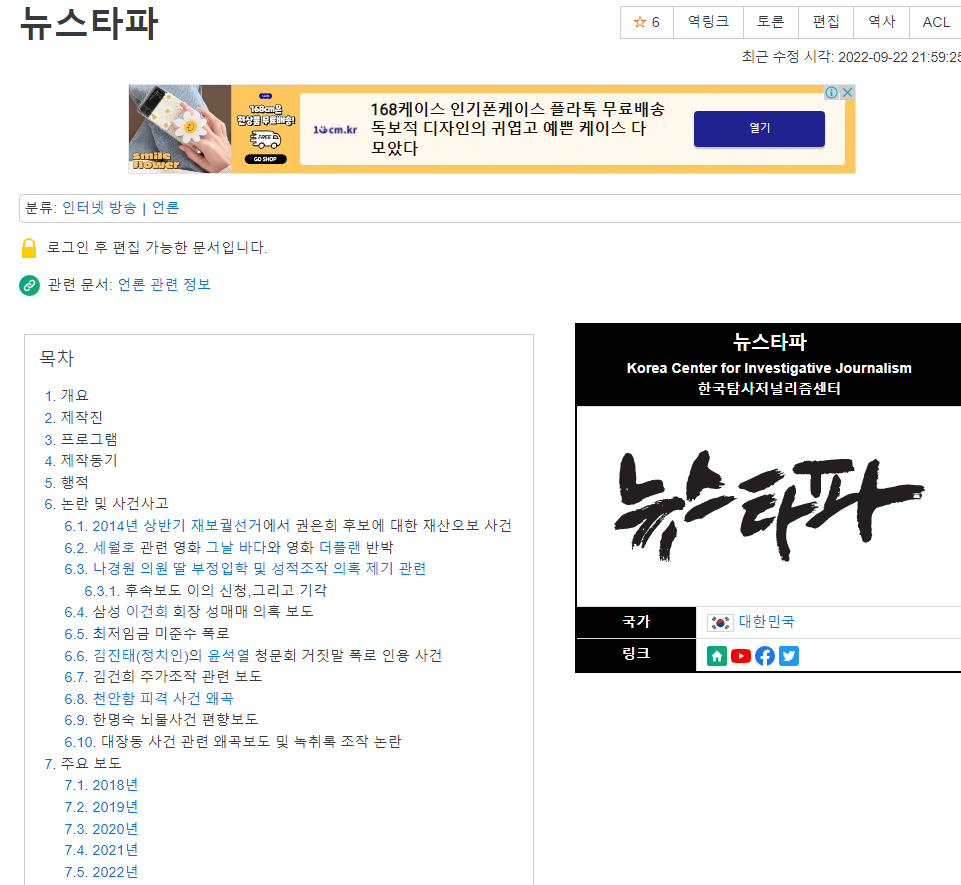Open the 더플랜 film link
The width and height of the screenshot is (961, 885).
(x=340, y=547)
